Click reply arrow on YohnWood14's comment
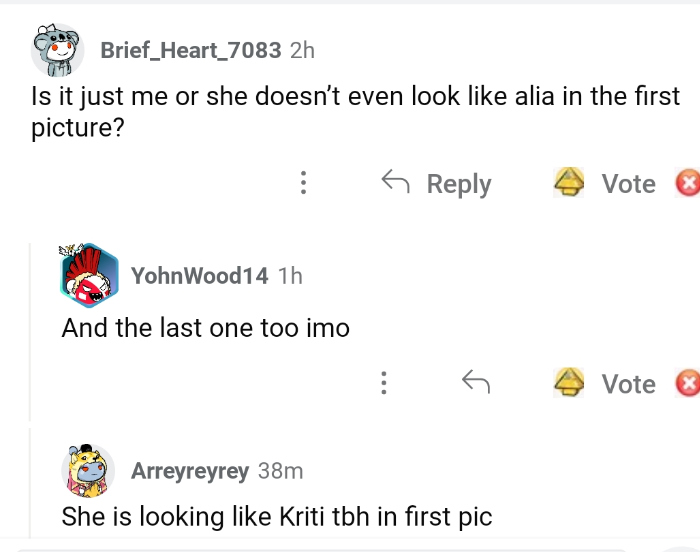Screen dimensions: 700x552 [475, 383]
